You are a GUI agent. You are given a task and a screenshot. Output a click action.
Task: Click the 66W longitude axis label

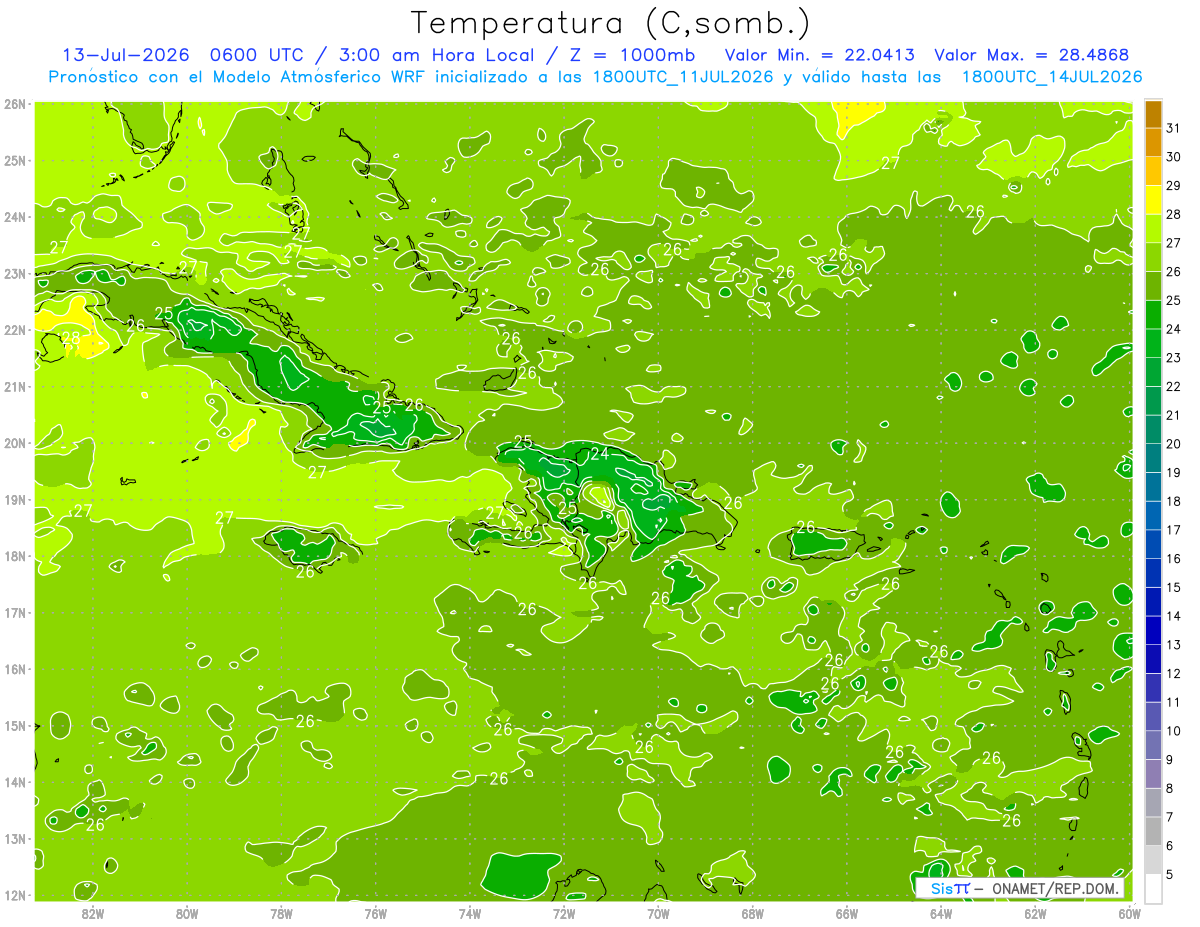click(847, 913)
